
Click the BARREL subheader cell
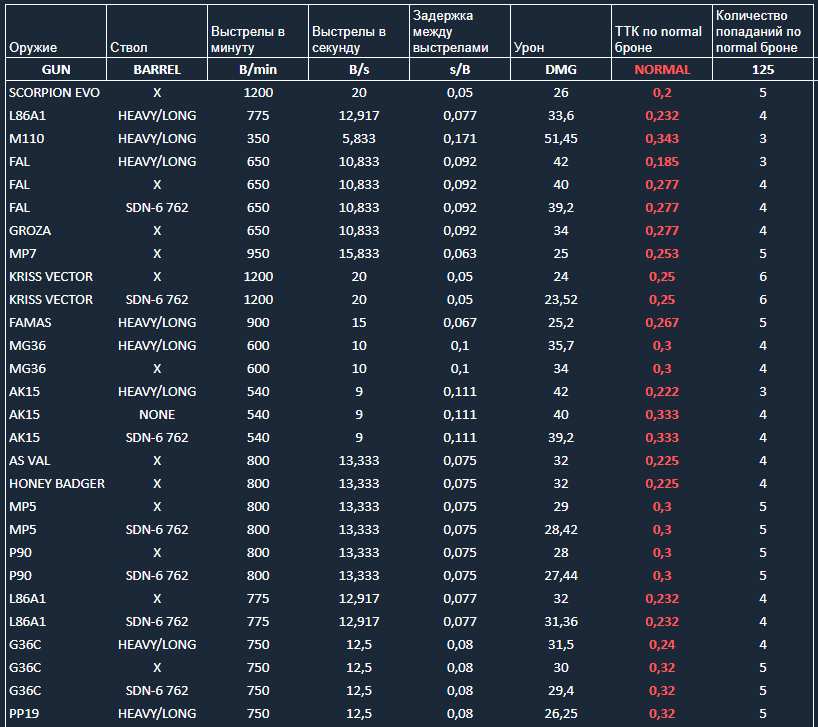[x=157, y=70]
